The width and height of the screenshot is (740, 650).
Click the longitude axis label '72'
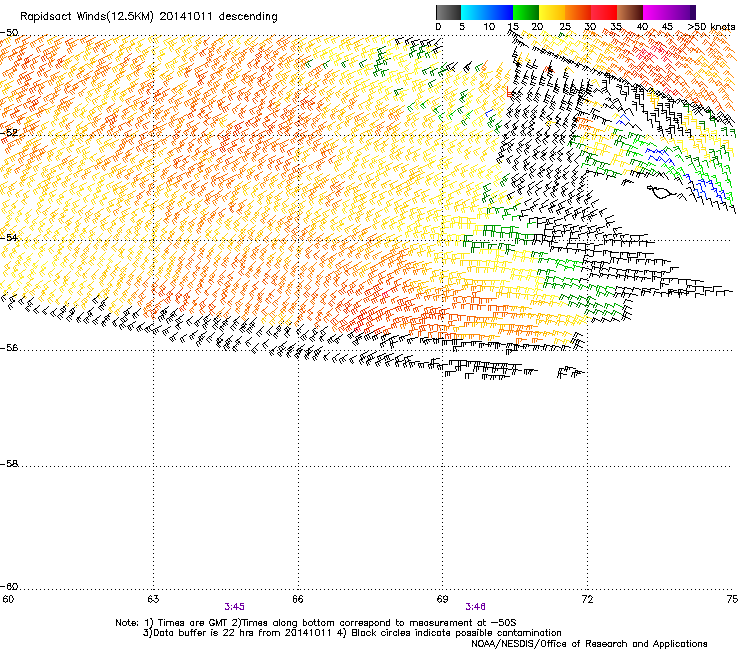point(587,599)
